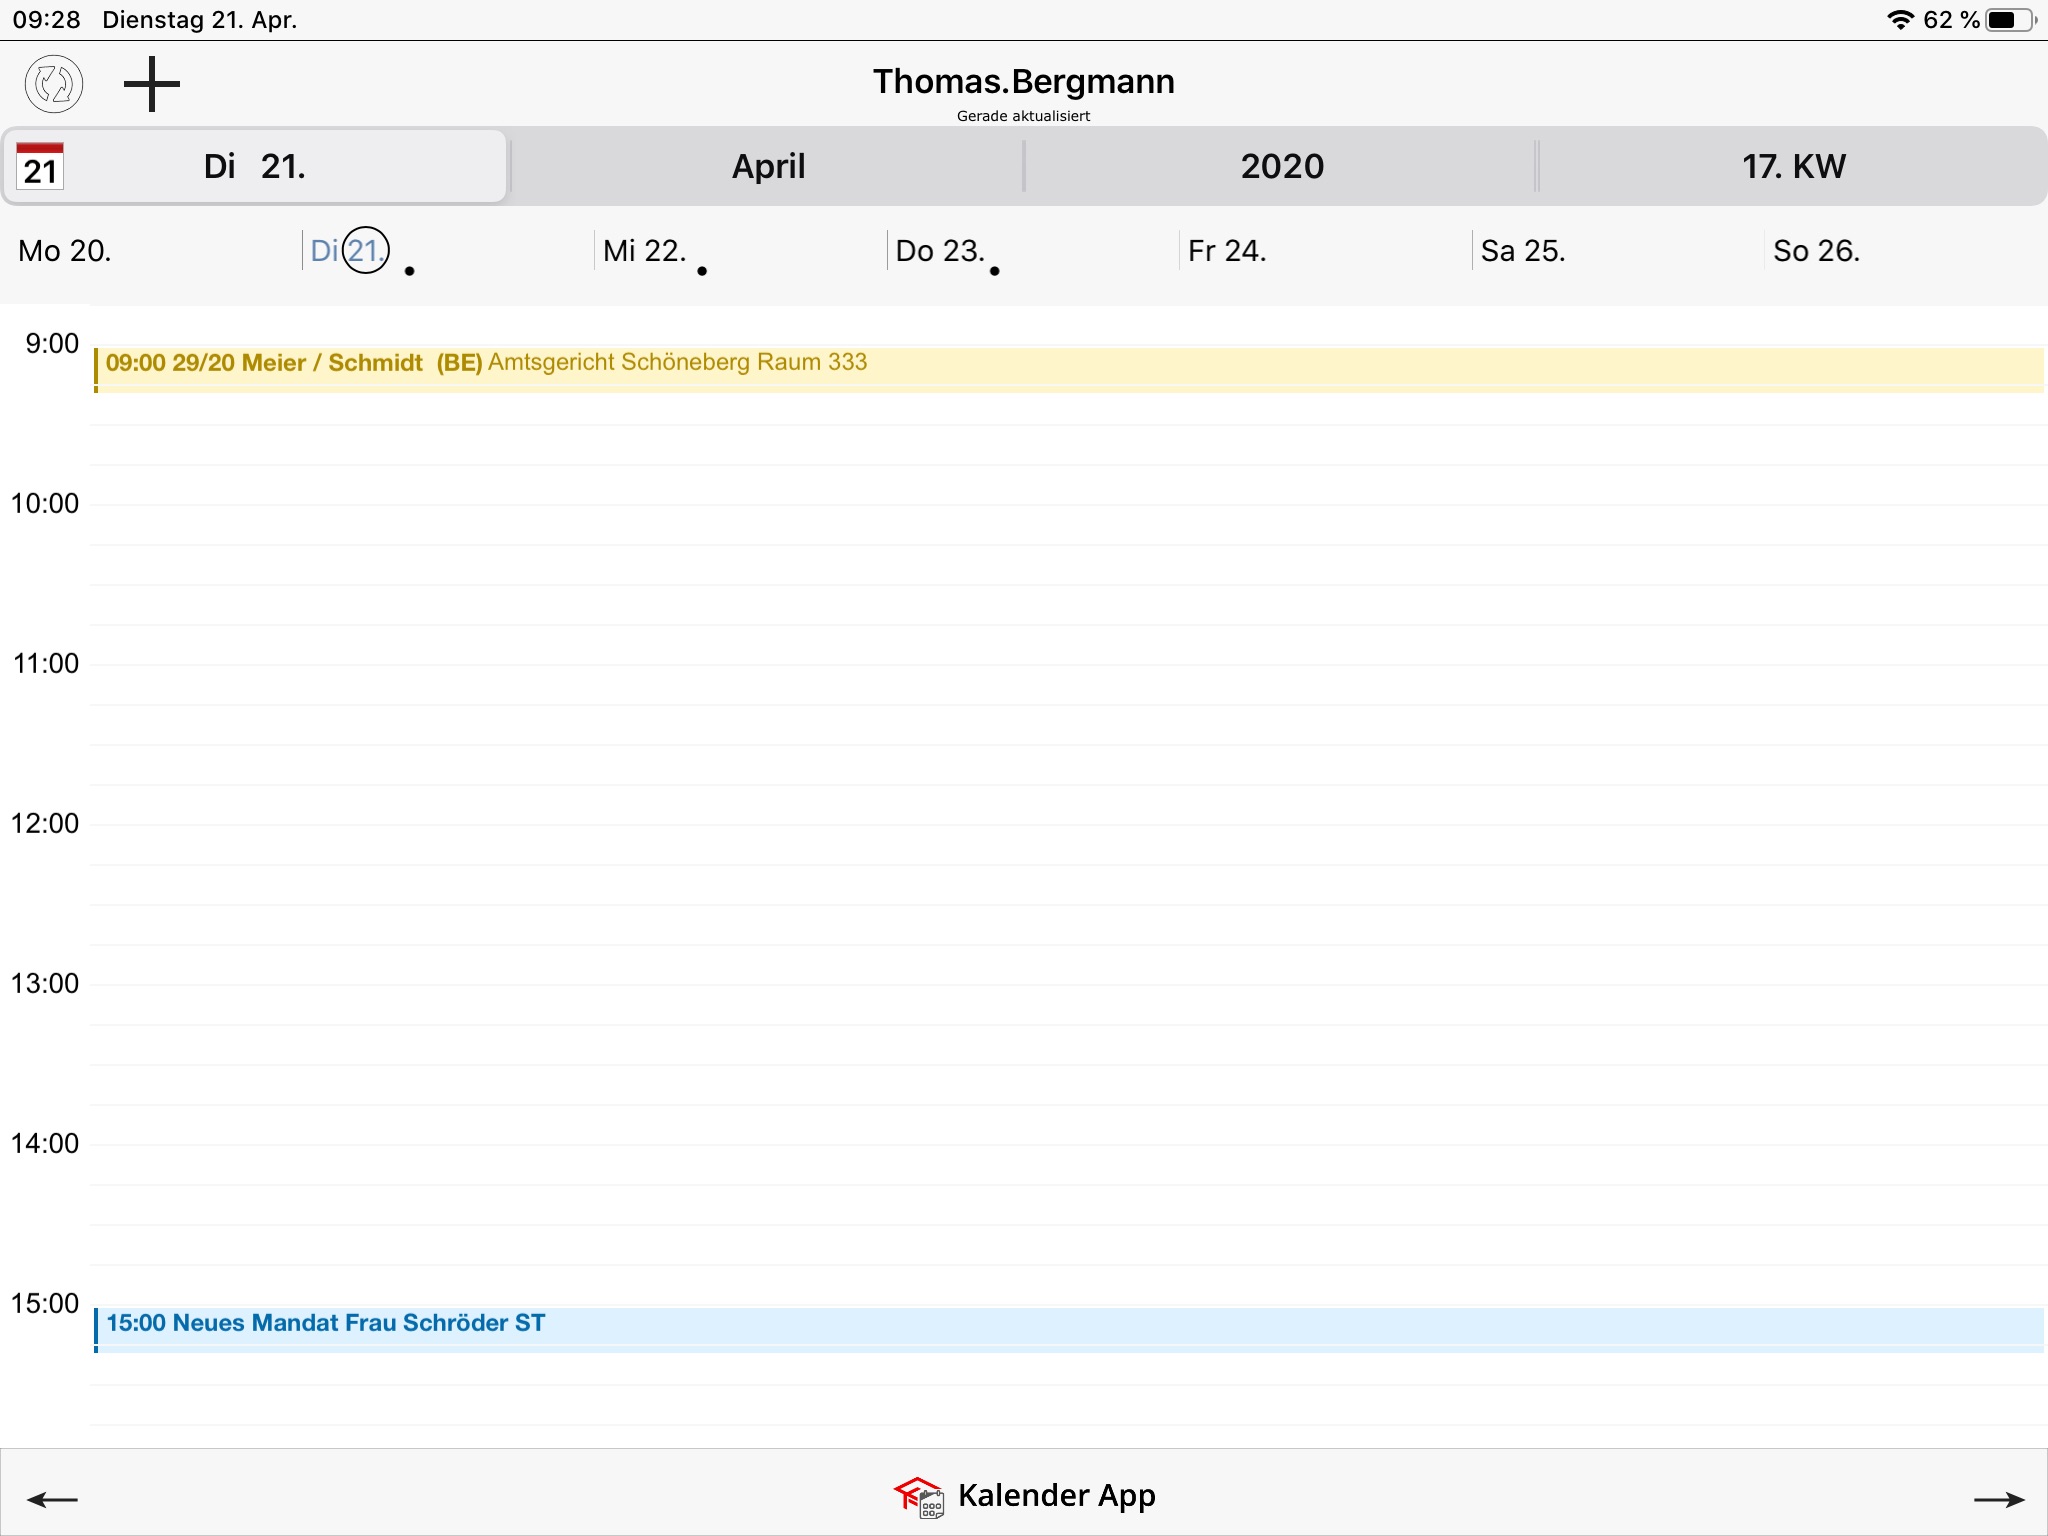Screen dimensions: 2048x1536
Task: Select Mi 22. in the week strip
Action: [645, 251]
